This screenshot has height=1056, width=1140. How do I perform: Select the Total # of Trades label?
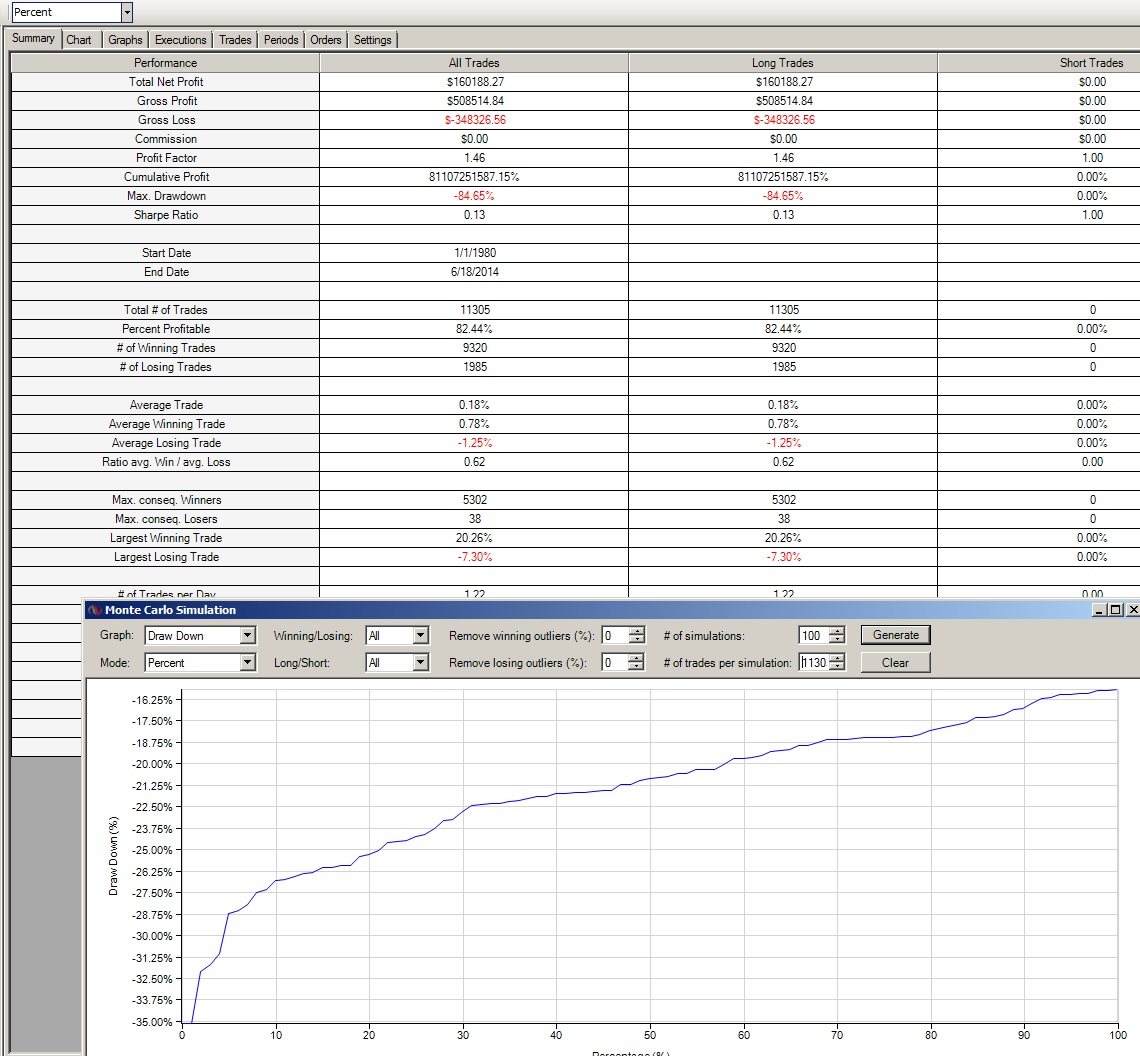pyautogui.click(x=166, y=309)
